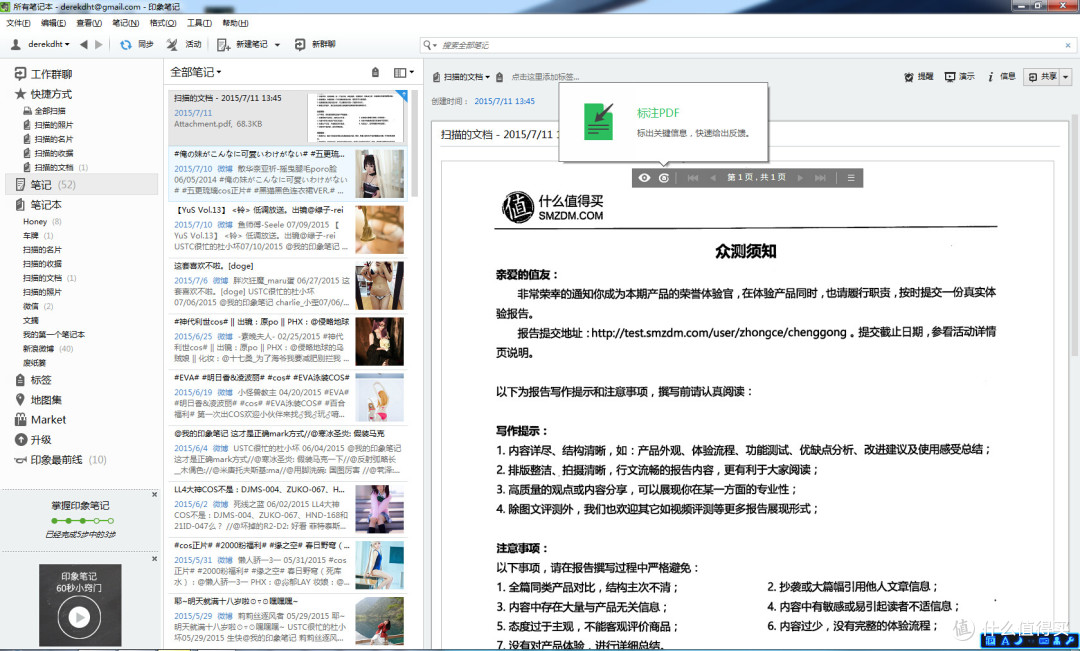This screenshot has width=1080, height=651.
Task: Open the 地图集 atlas view
Action: tap(38, 400)
